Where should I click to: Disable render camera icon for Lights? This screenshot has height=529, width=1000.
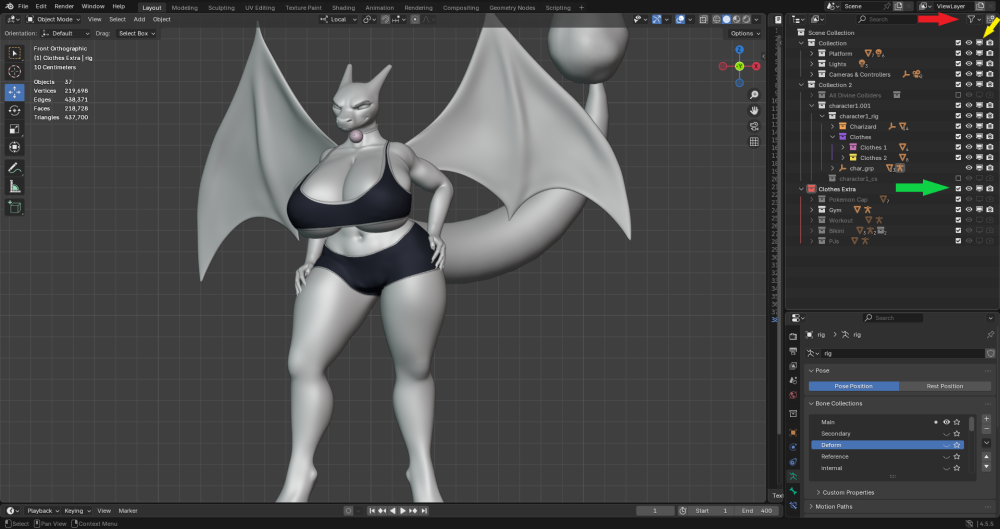click(990, 64)
